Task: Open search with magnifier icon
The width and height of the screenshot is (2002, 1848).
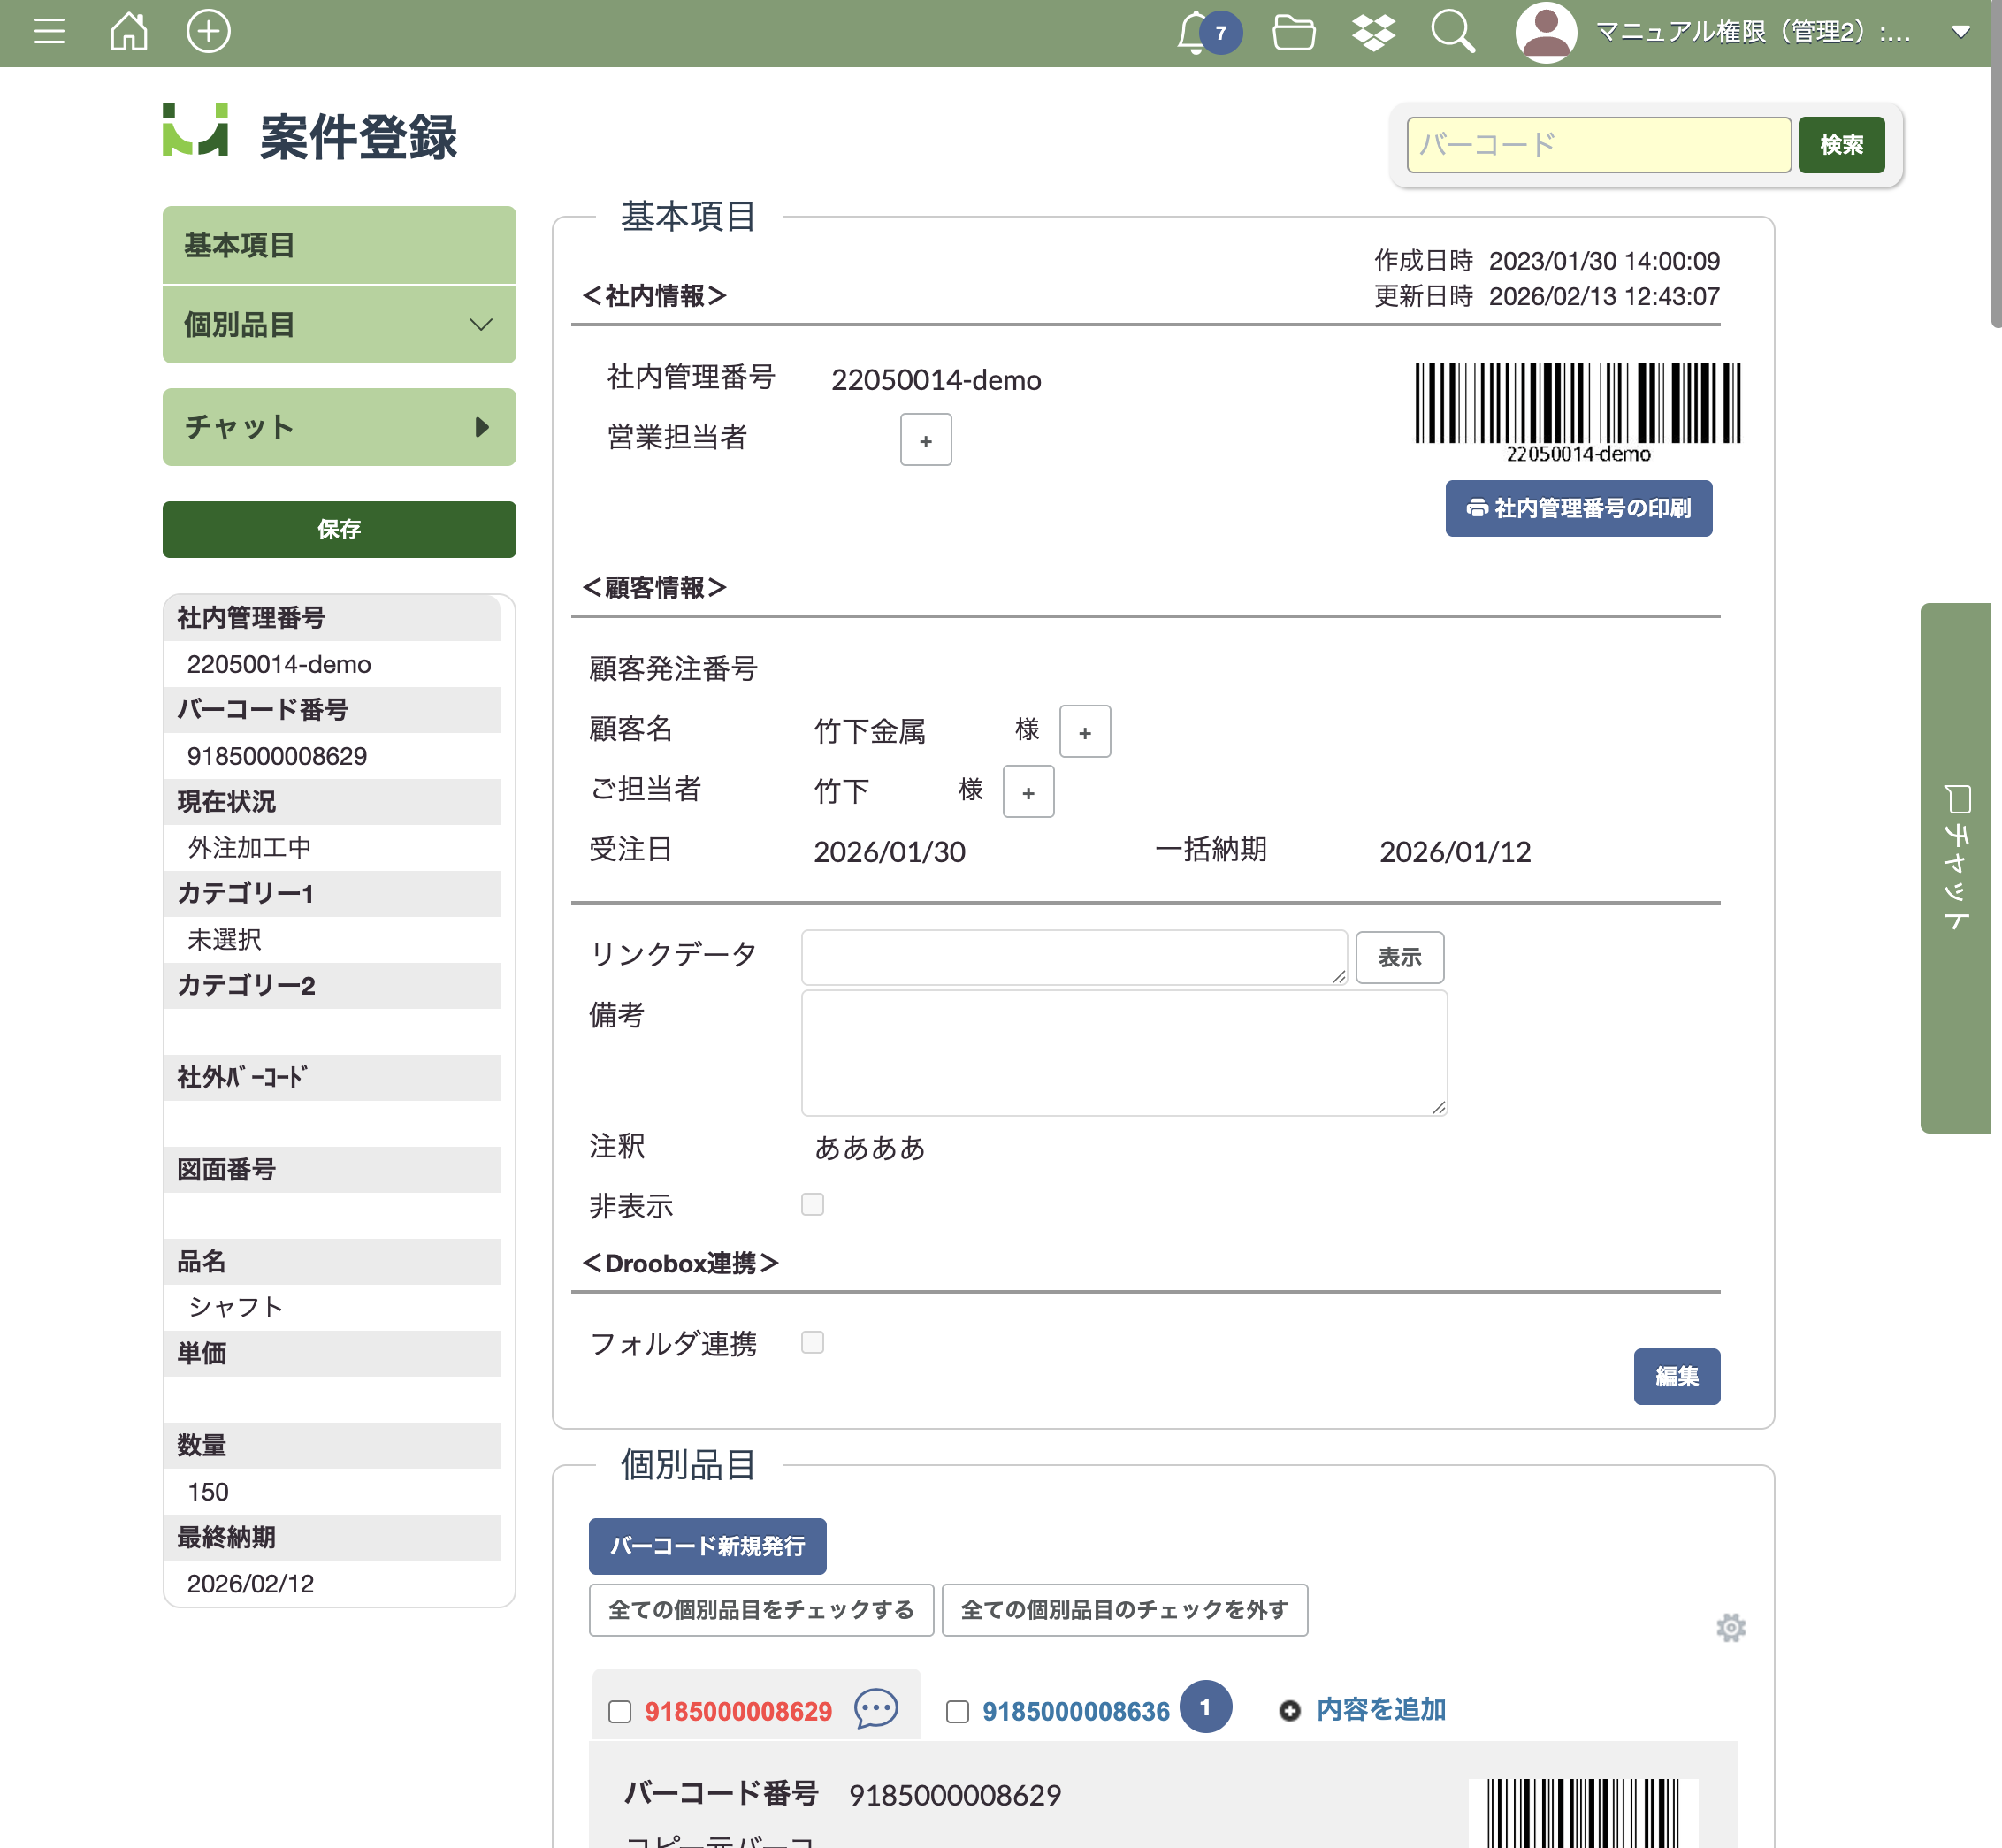Action: [x=1452, y=32]
